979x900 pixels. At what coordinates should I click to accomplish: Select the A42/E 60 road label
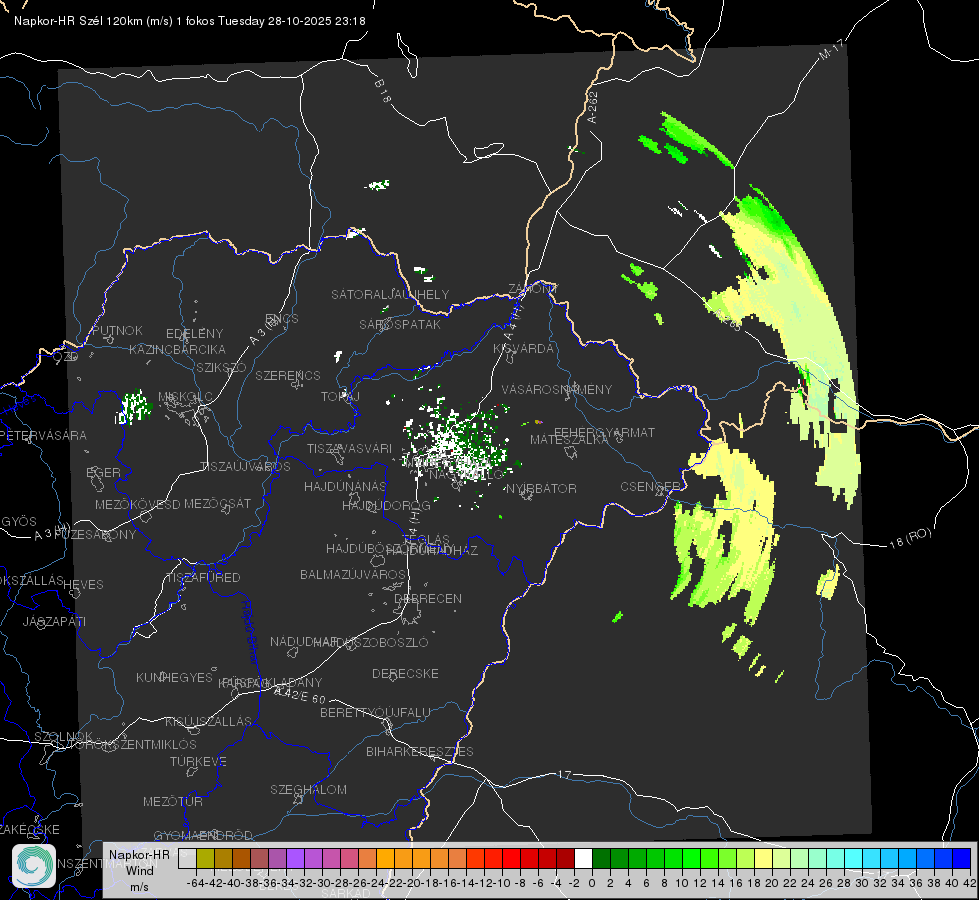tap(300, 695)
